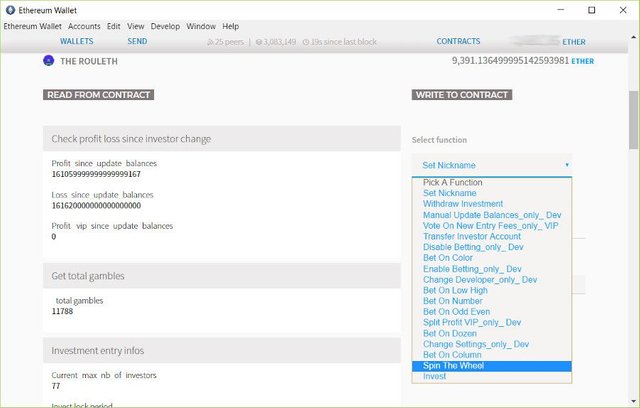640x408 pixels.
Task: Open the Help menu
Action: click(231, 26)
